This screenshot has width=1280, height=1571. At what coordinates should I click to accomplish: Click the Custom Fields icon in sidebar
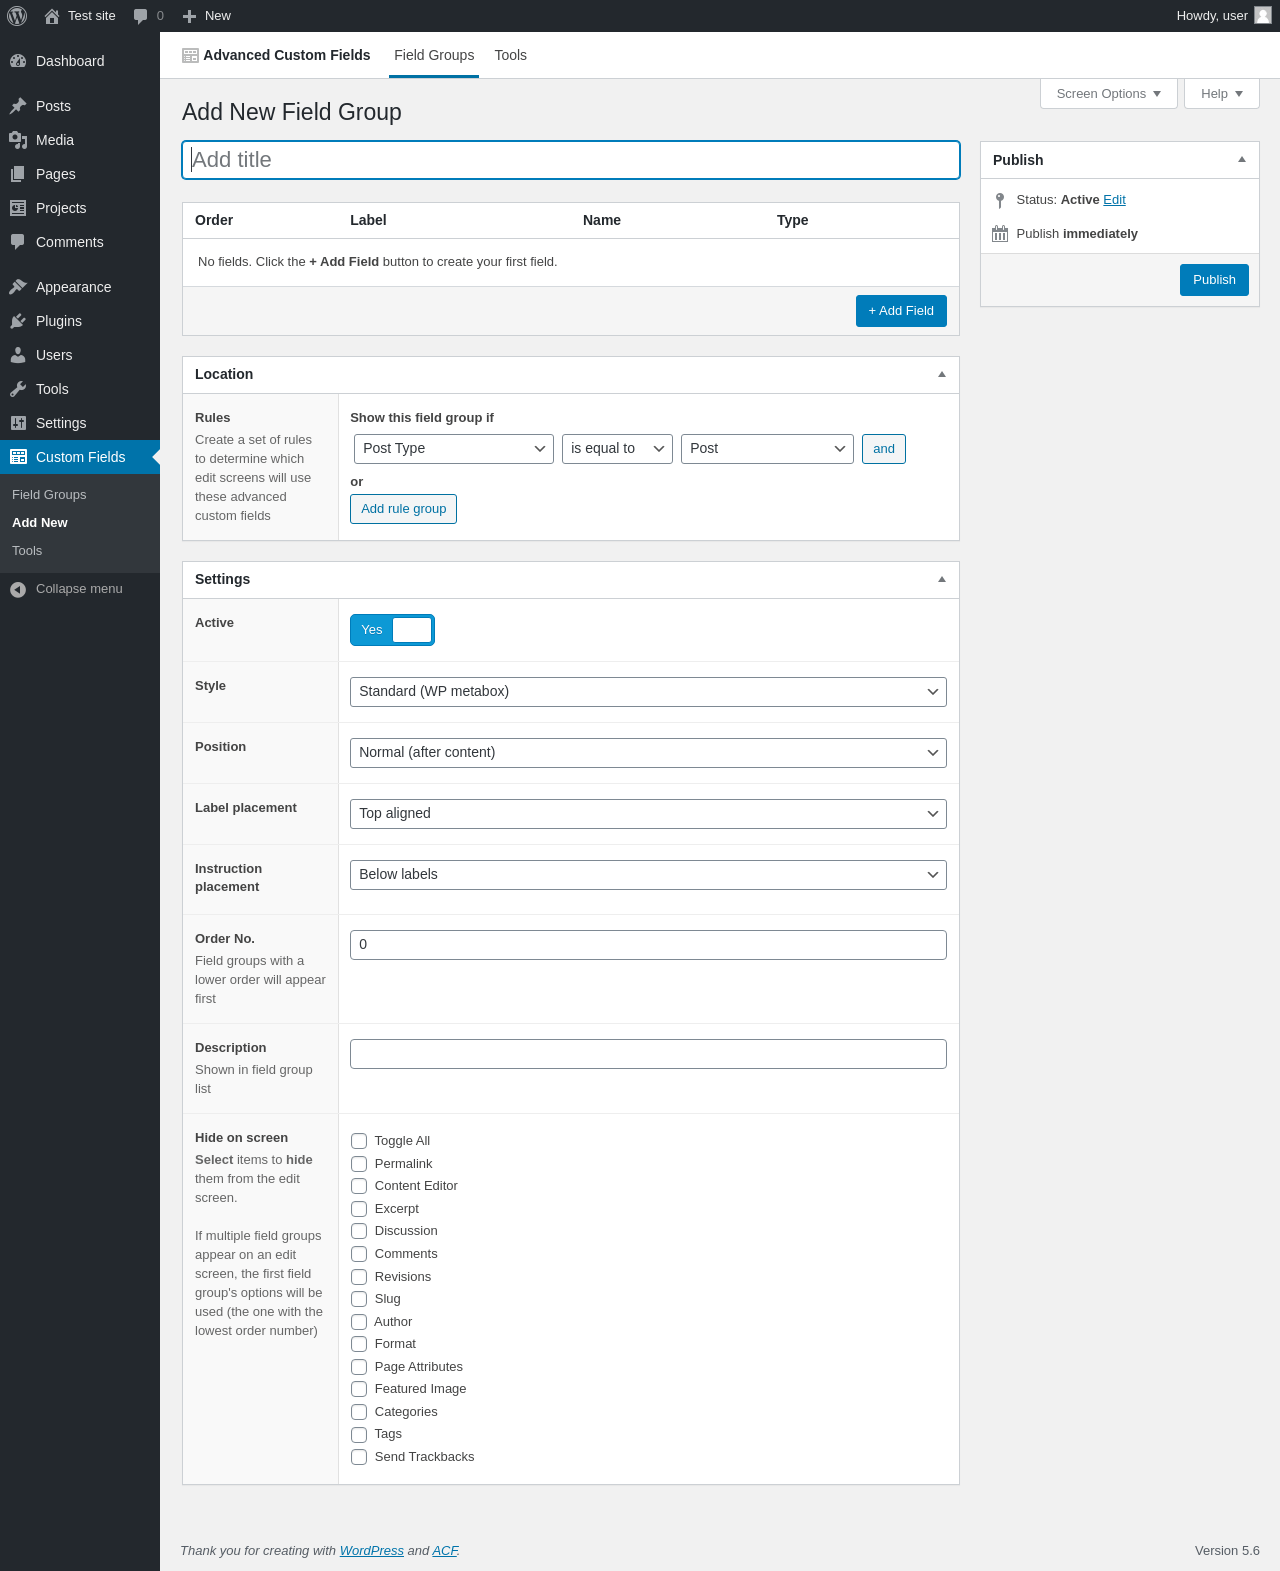point(18,457)
